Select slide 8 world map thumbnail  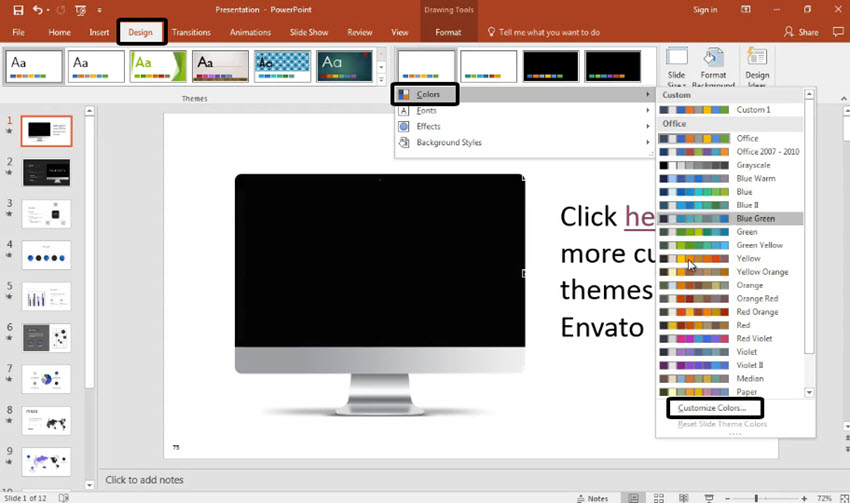(46, 421)
